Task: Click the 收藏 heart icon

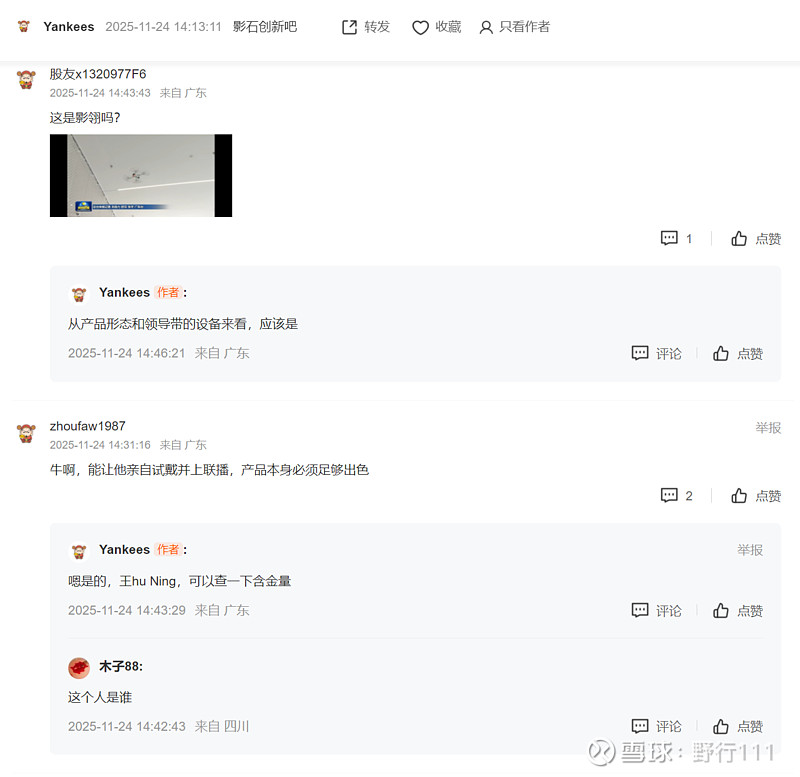Action: 420,27
